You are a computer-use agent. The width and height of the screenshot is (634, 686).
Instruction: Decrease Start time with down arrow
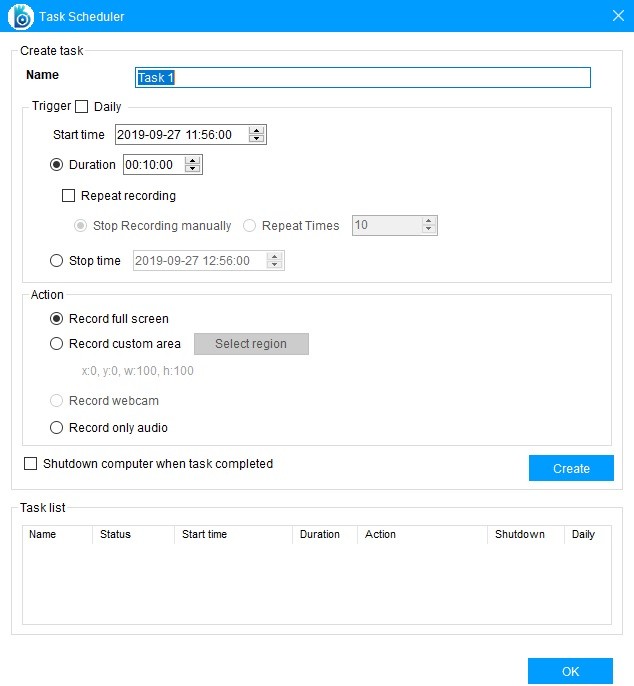pos(257,140)
